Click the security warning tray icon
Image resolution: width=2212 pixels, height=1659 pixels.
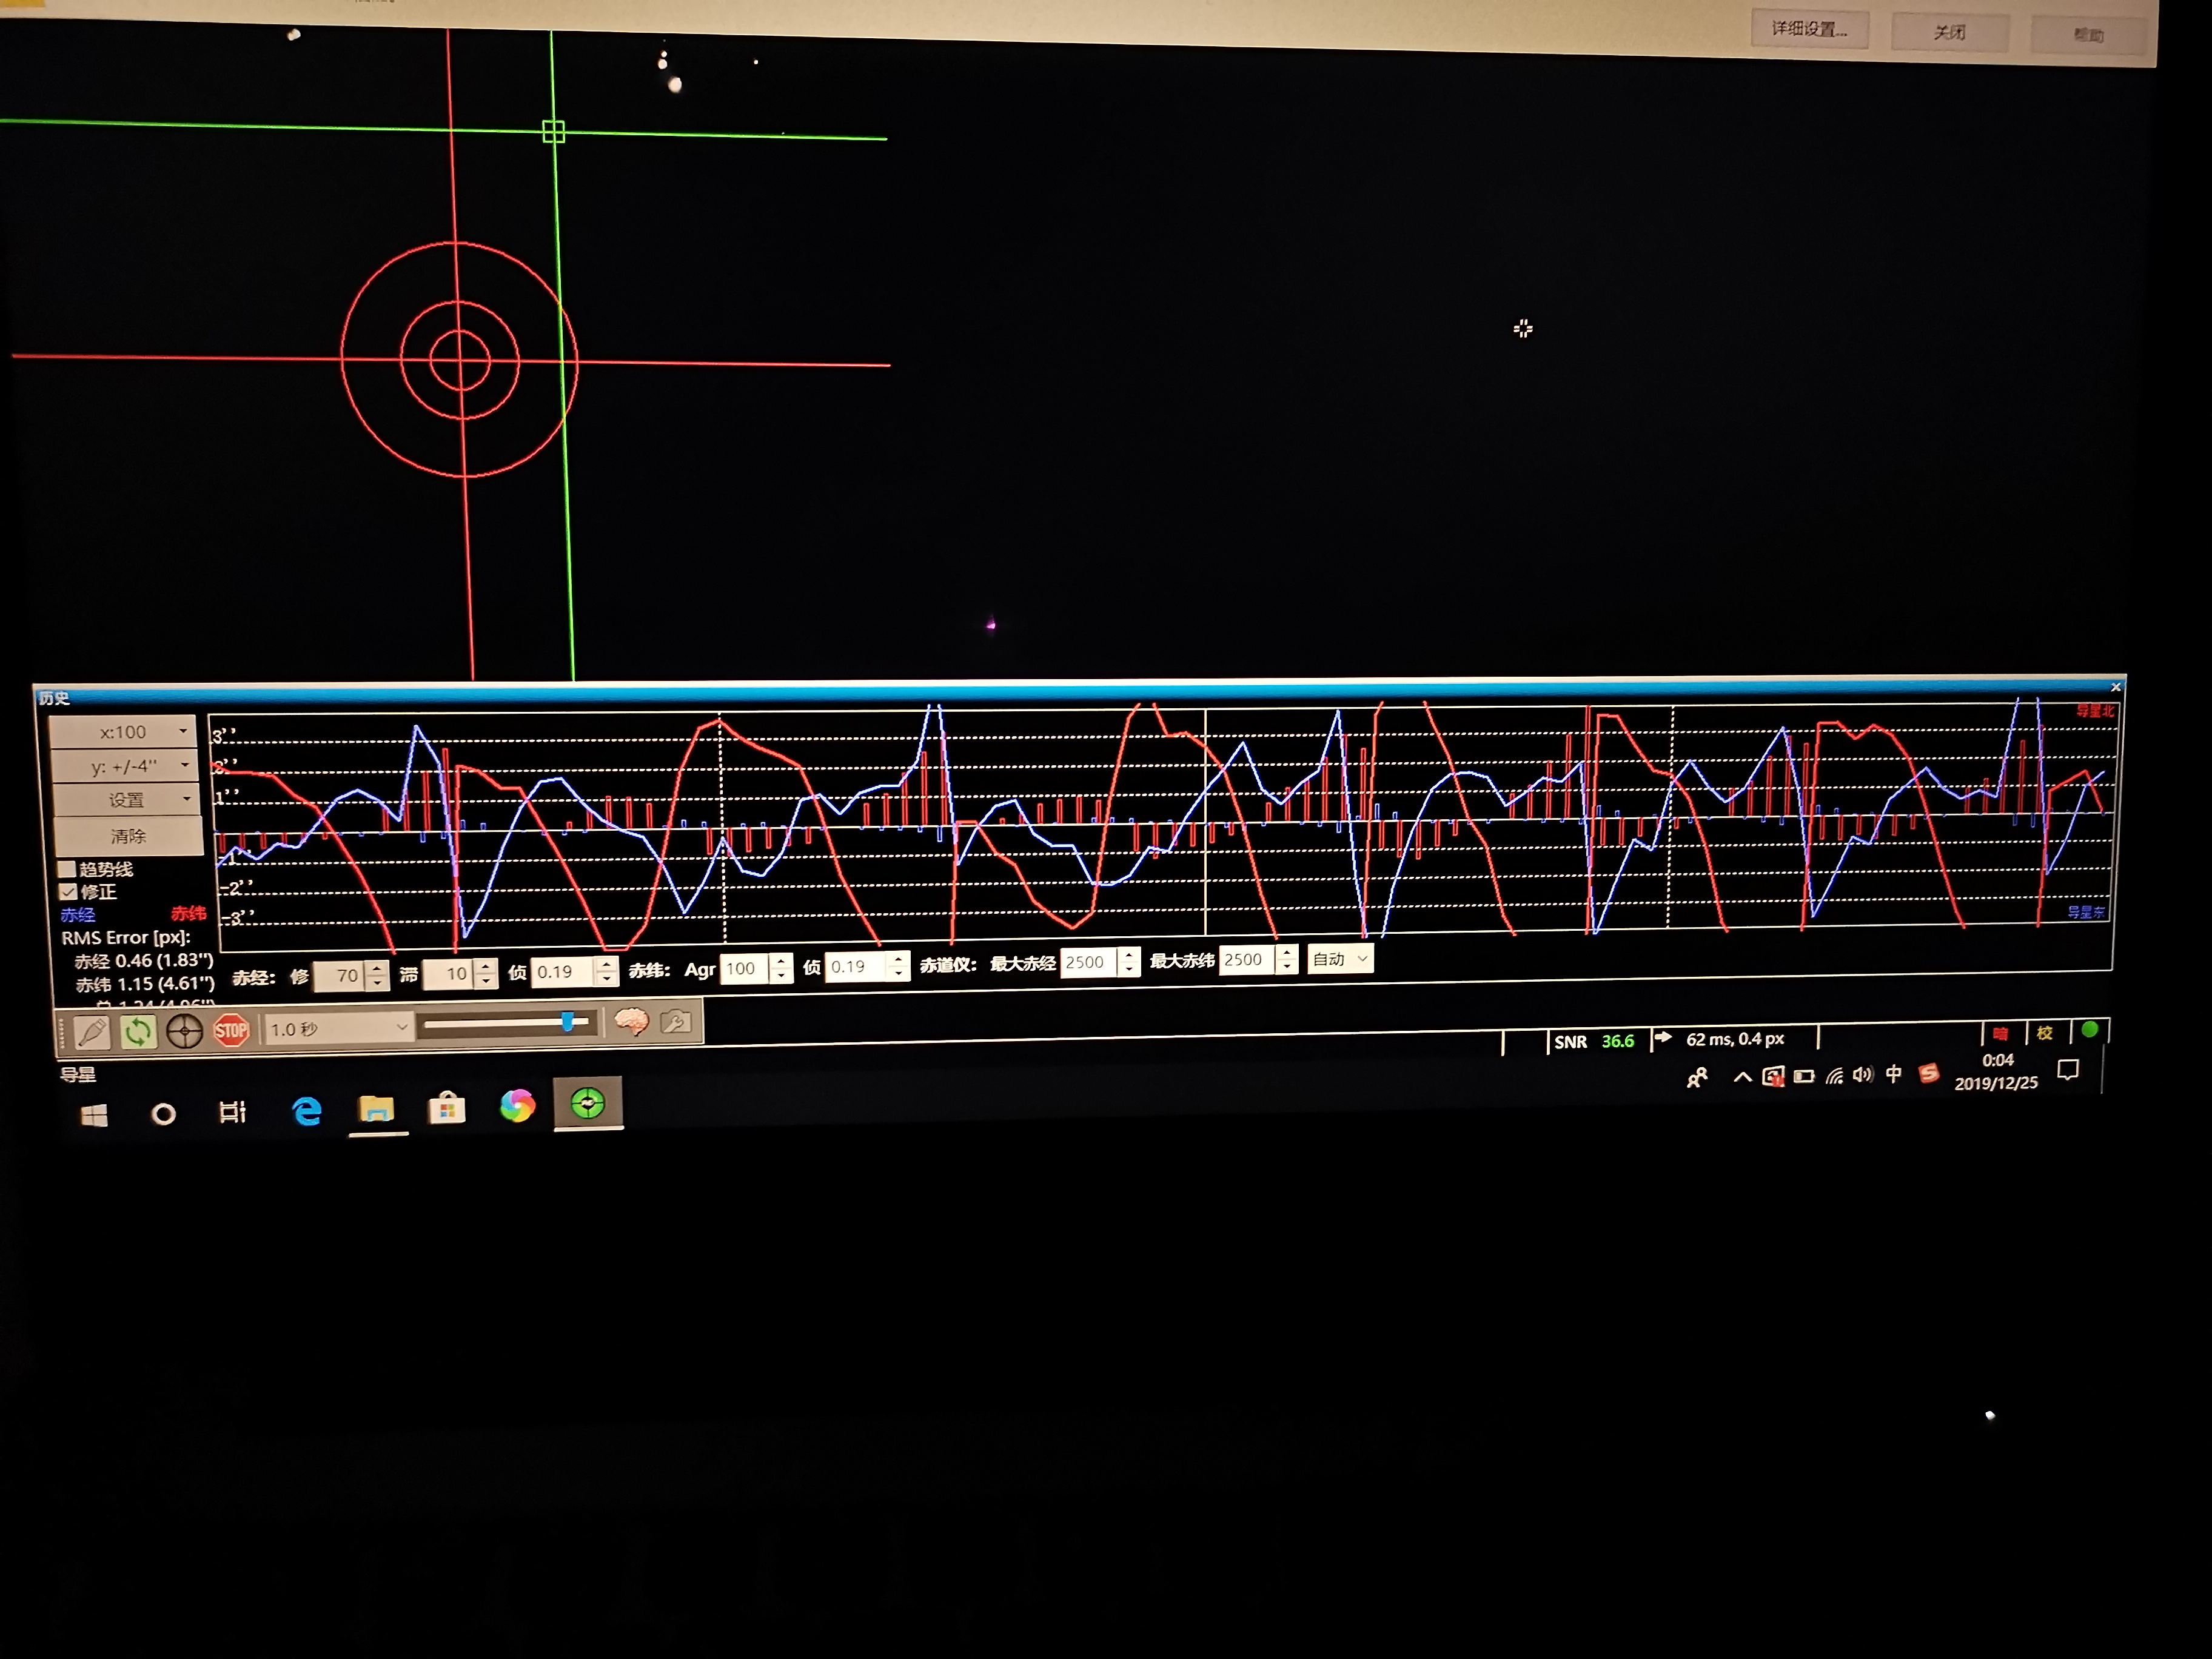1773,1077
